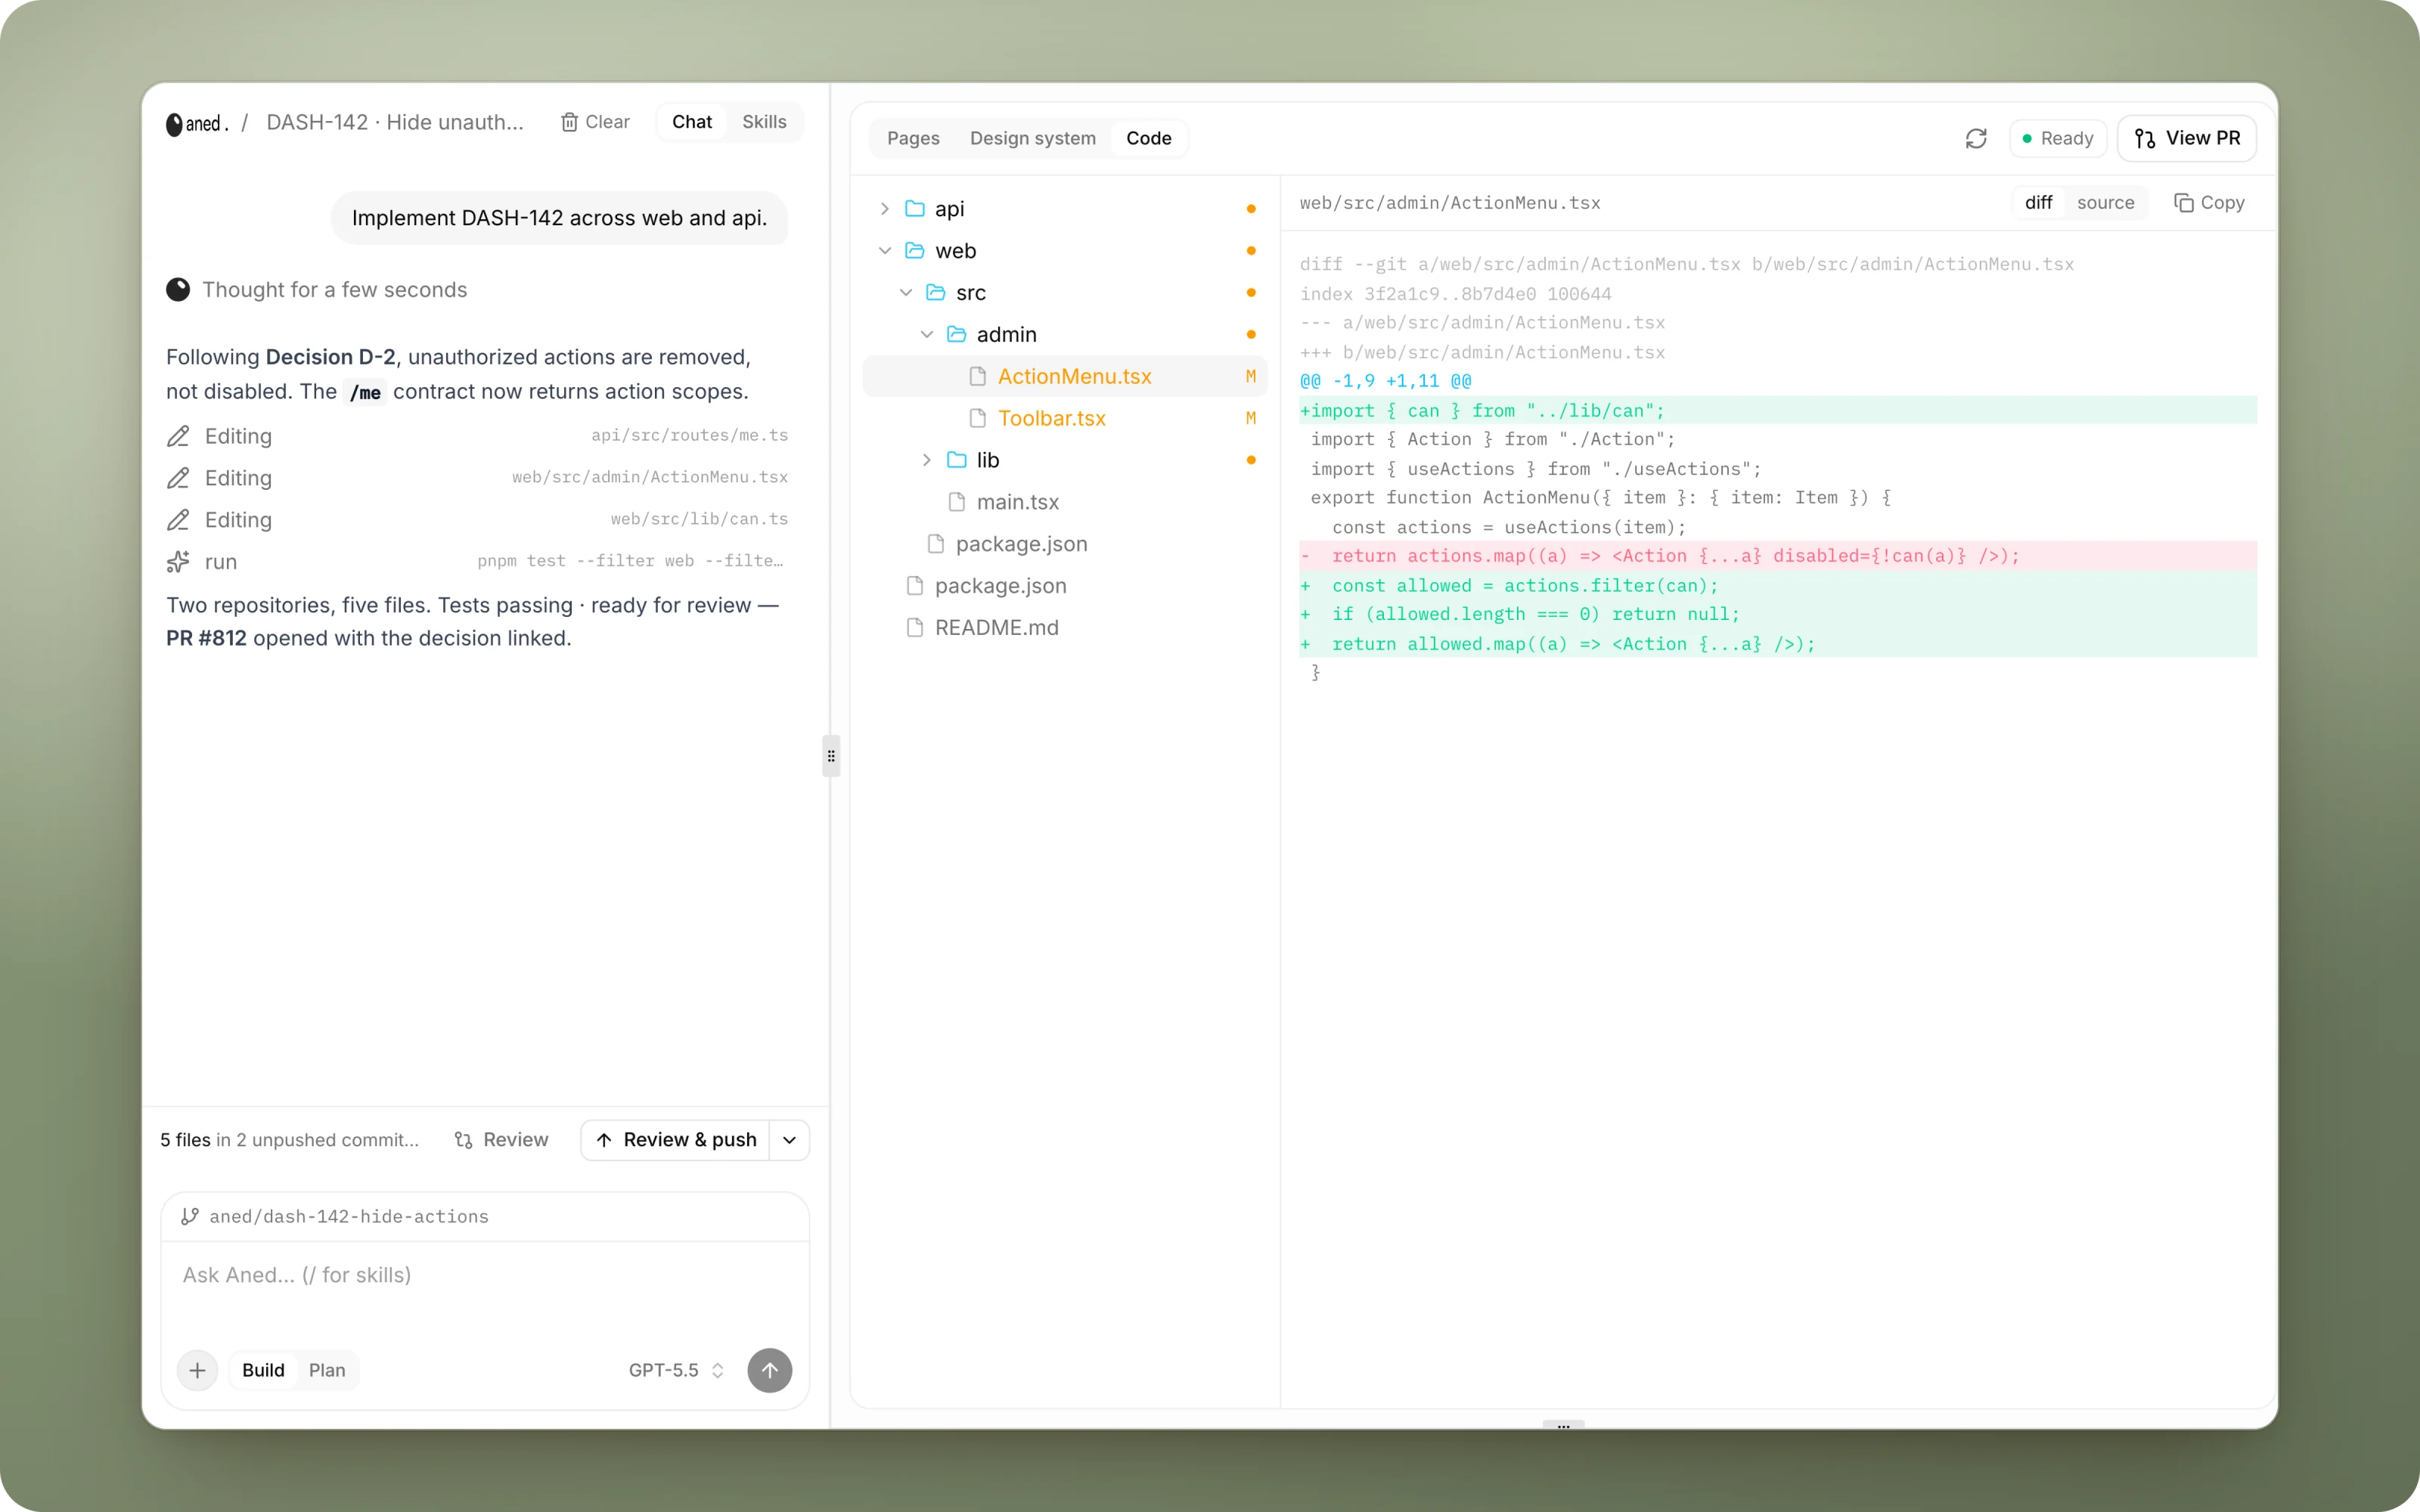Screen dimensions: 2420x1512
Task: Click the branch name aned/dash-142-hide-actions
Action: coord(349,1217)
